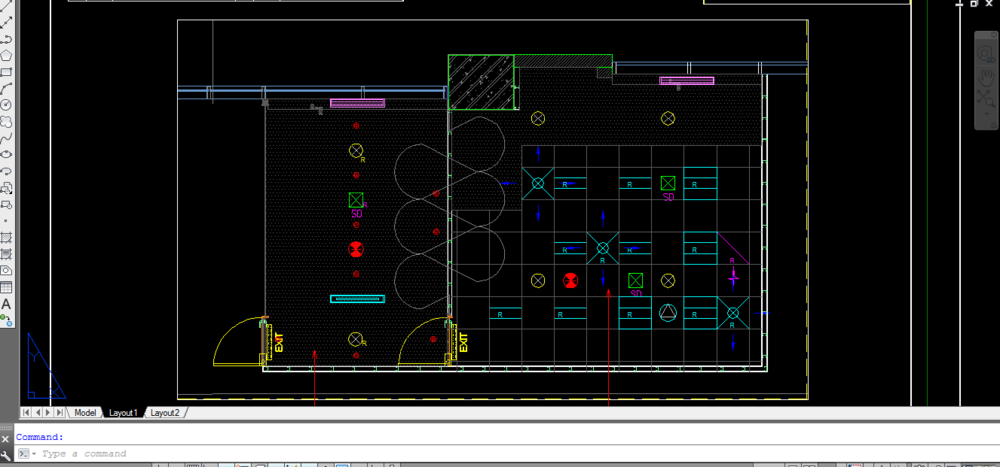Select the Layout1 tab
The height and width of the screenshot is (467, 1000).
(x=123, y=413)
